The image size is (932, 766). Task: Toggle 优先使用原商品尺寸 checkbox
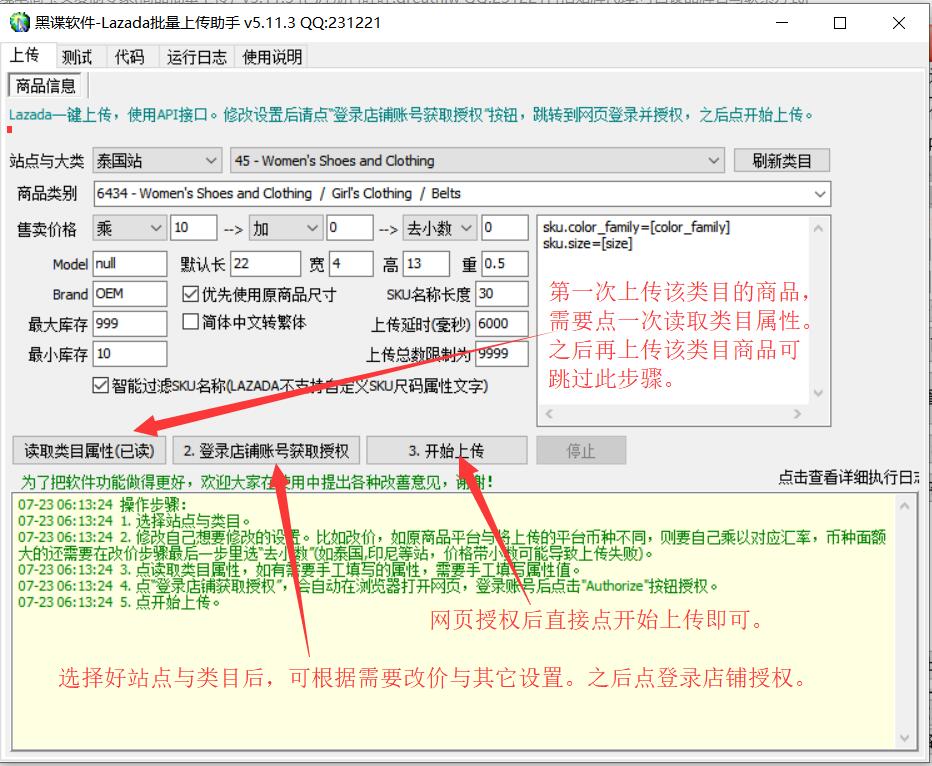tap(190, 294)
